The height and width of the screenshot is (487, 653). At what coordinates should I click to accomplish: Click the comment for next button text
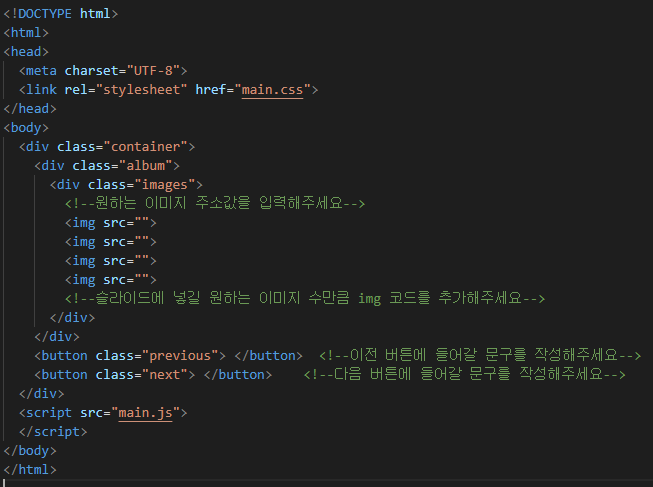pos(464,374)
